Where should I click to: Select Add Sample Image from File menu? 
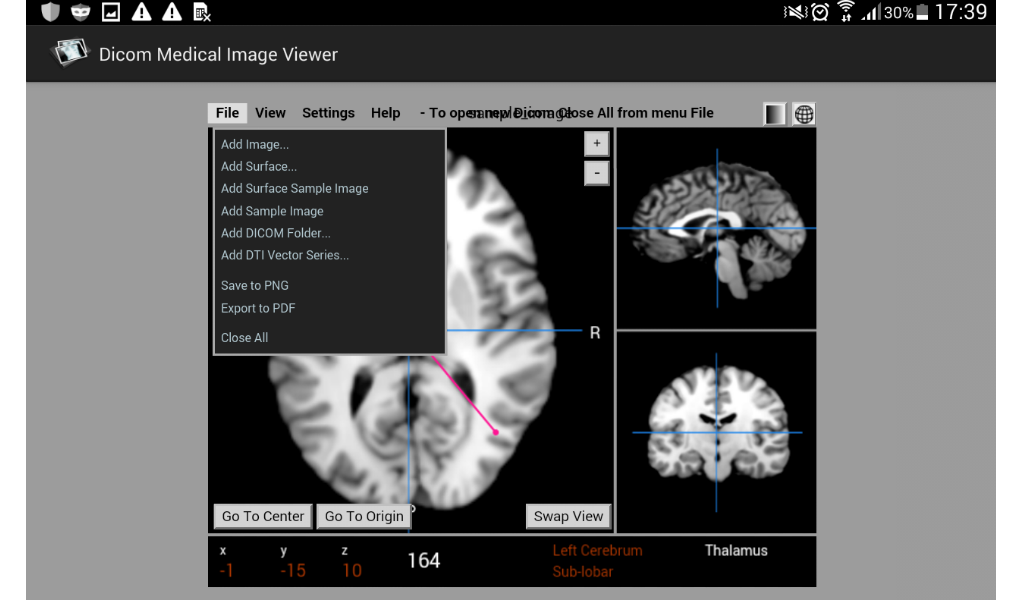coord(271,210)
